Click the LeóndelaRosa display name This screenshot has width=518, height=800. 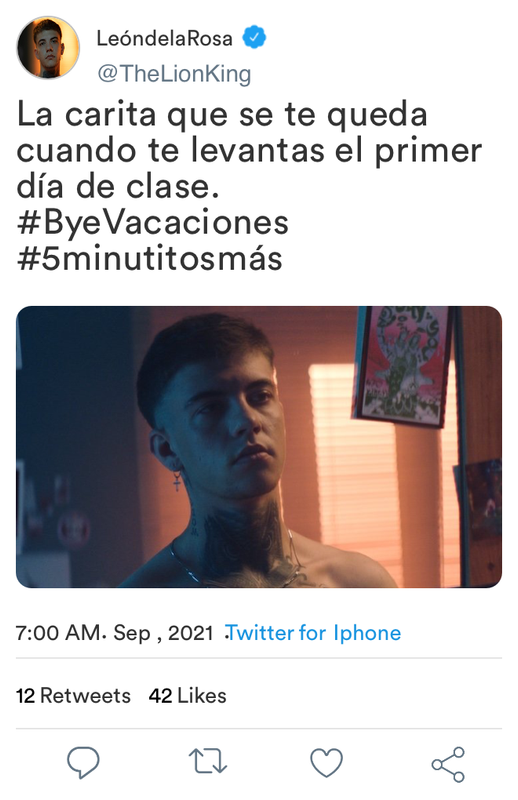pyautogui.click(x=164, y=38)
